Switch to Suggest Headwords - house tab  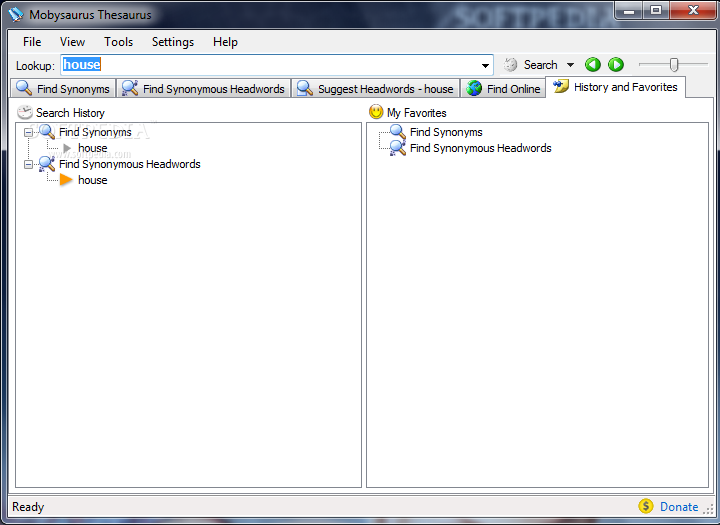tap(375, 88)
